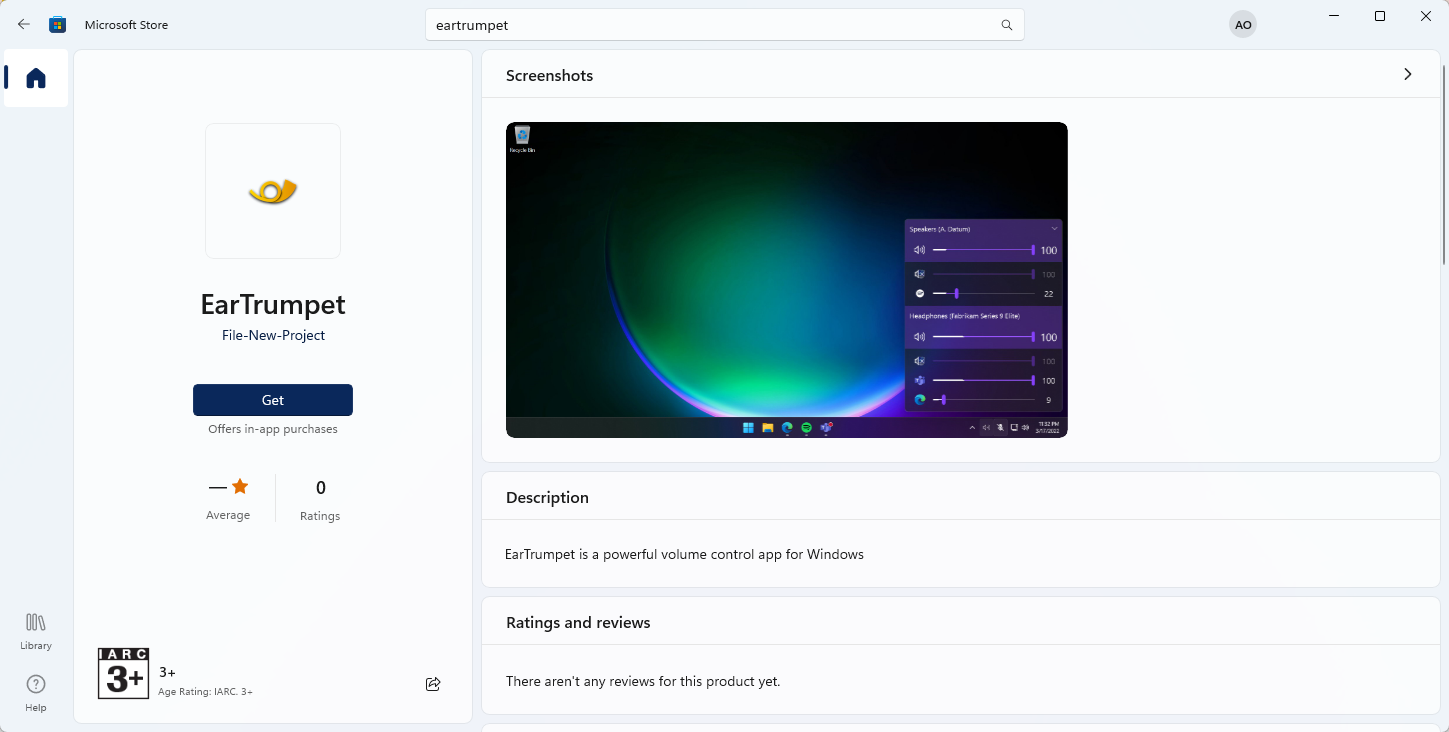Click the Microsoft Store logo icon

(x=57, y=24)
